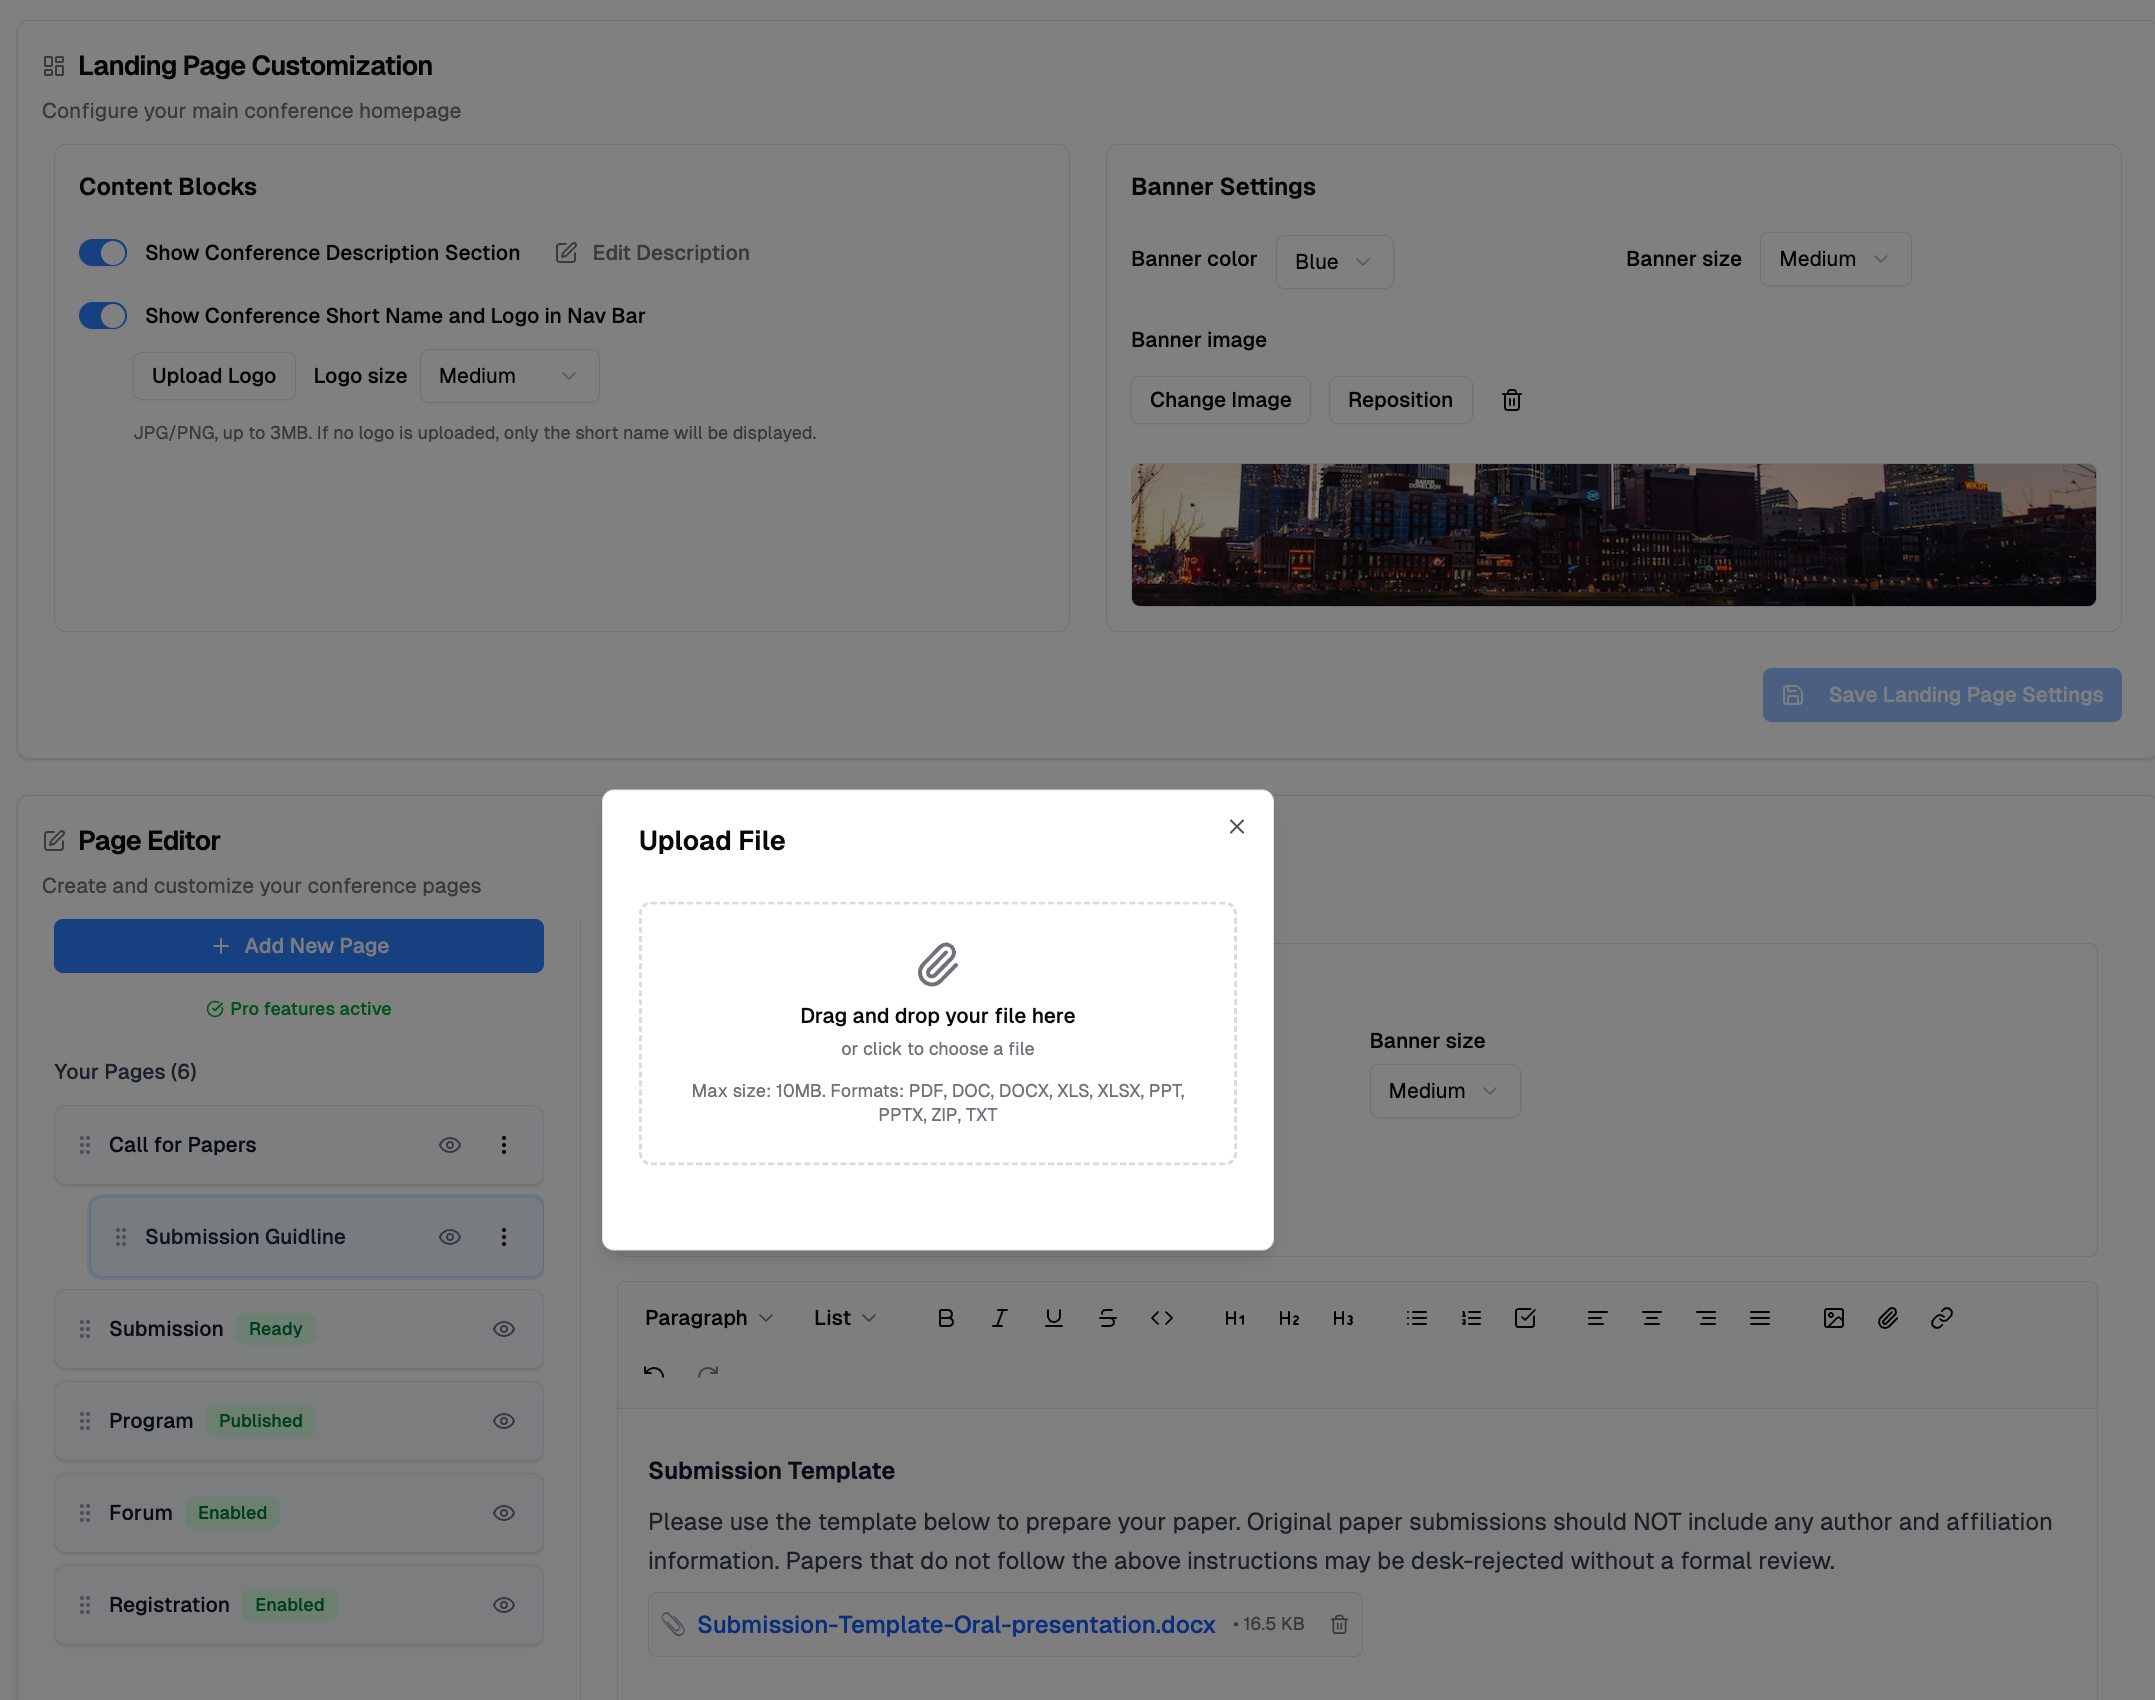
Task: Toggle Show Conference Short Name and Logo switch
Action: click(103, 316)
